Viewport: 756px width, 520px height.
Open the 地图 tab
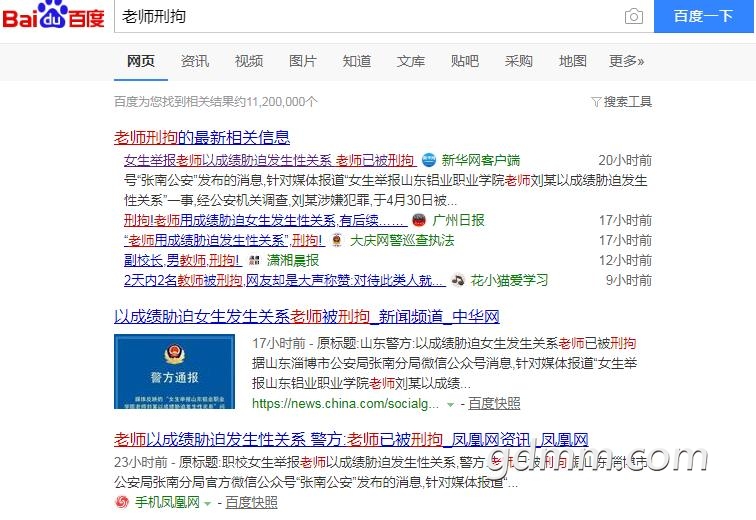pyautogui.click(x=573, y=61)
